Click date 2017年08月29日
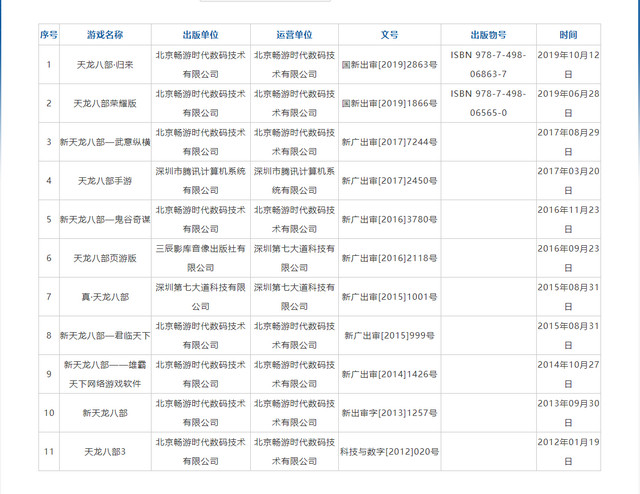The width and height of the screenshot is (640, 494). click(x=568, y=142)
